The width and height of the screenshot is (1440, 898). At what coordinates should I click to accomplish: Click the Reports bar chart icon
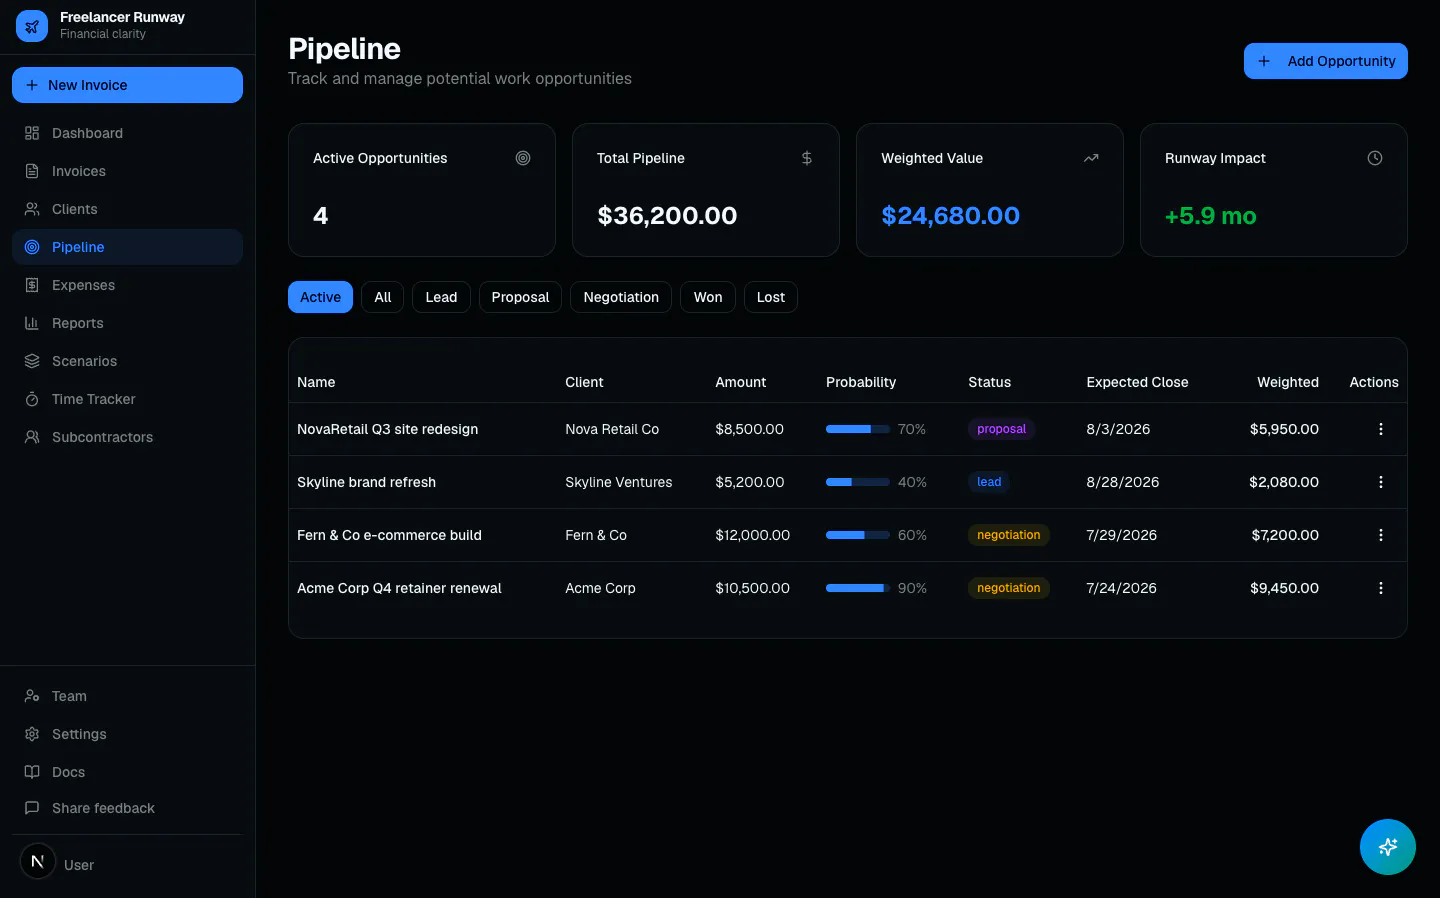point(32,323)
